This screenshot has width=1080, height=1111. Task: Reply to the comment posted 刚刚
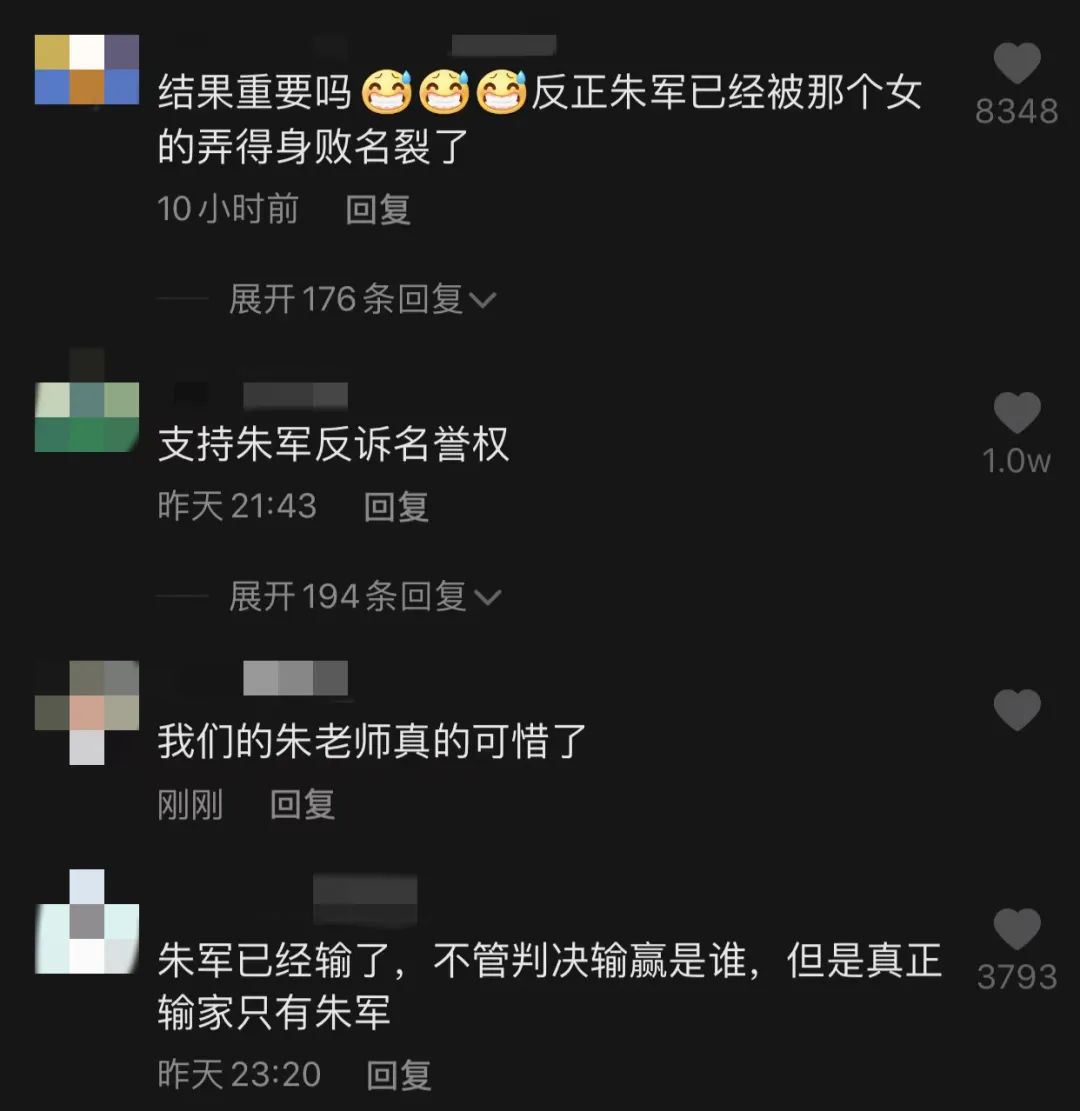303,805
